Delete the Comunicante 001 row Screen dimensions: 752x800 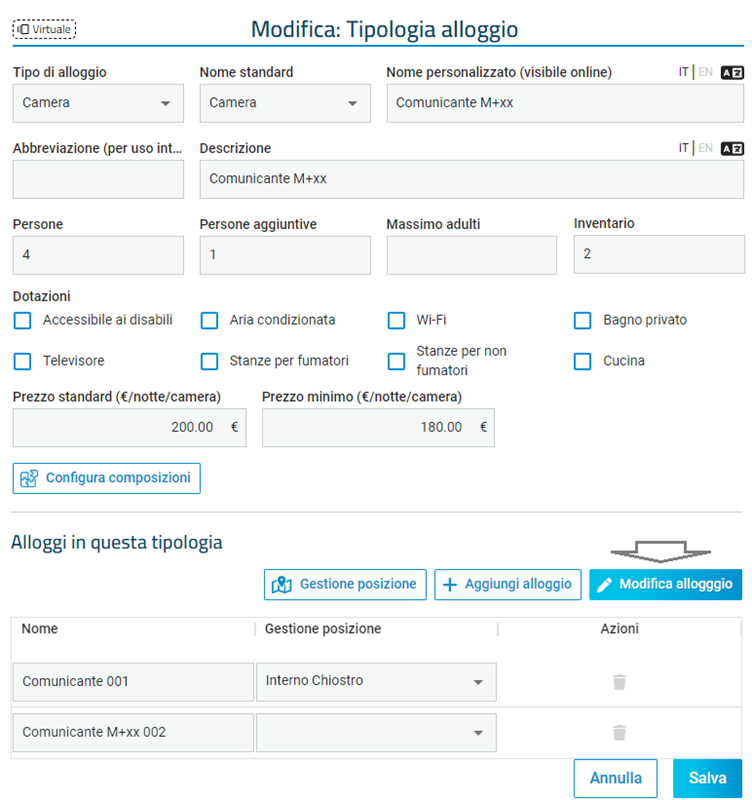tap(619, 682)
